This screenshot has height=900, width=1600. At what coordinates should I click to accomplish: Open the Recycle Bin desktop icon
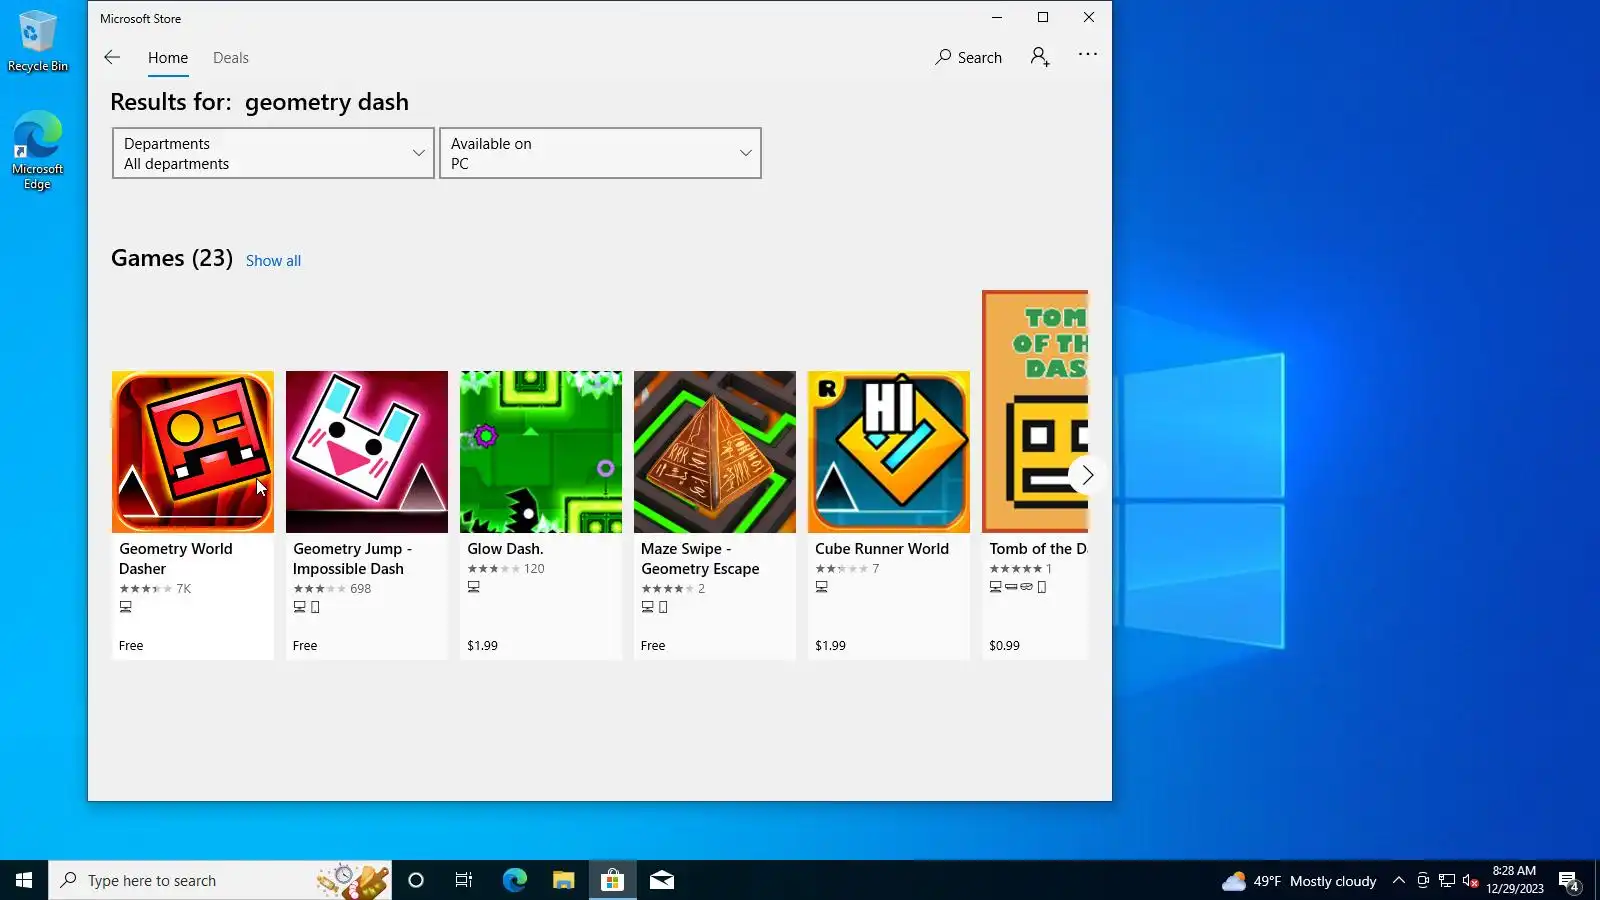coord(38,41)
